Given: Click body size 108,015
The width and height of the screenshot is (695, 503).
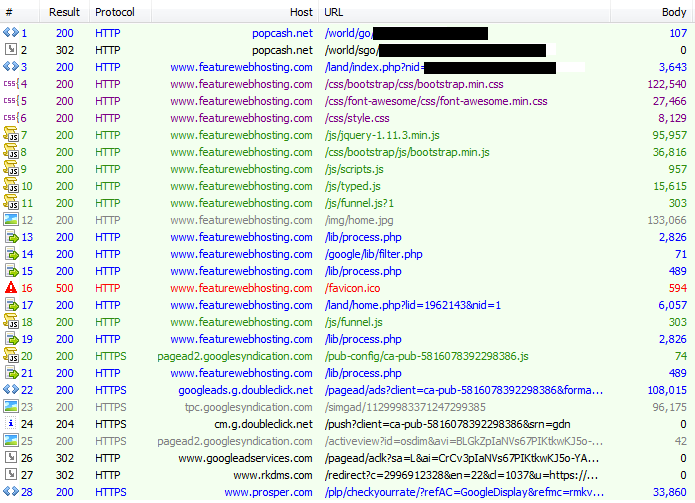Looking at the screenshot, I should (x=667, y=390).
